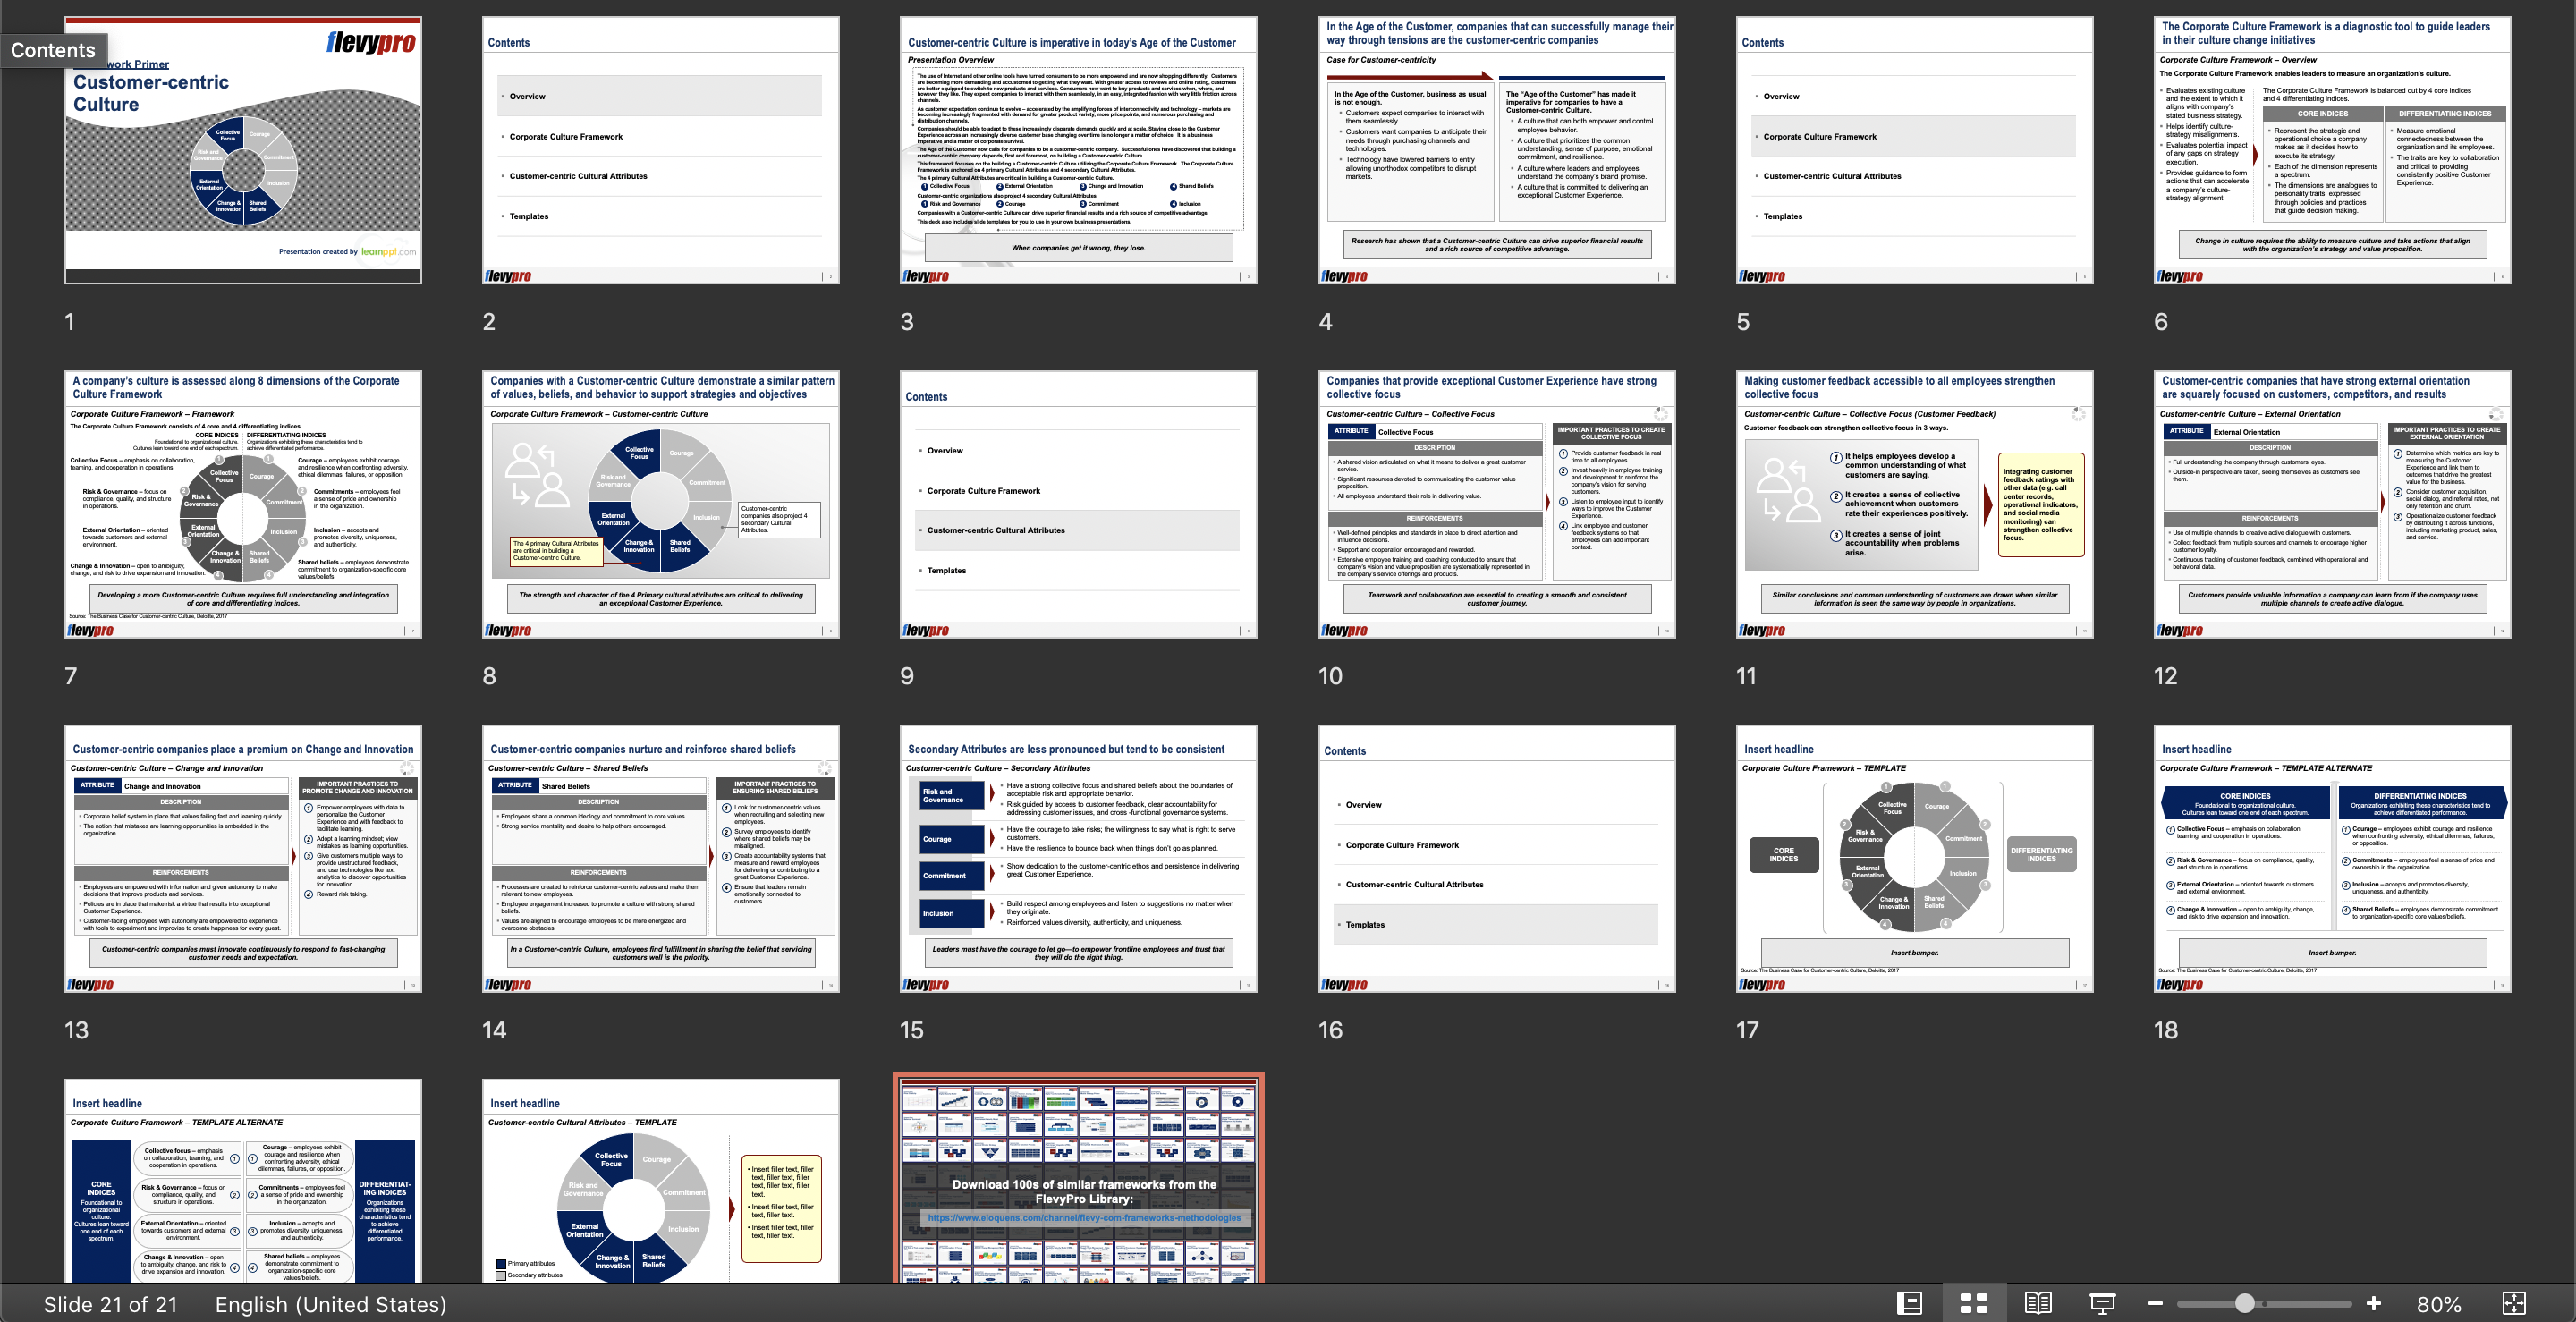
Task: Select slide 1 title thumbnail Customer-centric Culture
Action: (x=243, y=150)
